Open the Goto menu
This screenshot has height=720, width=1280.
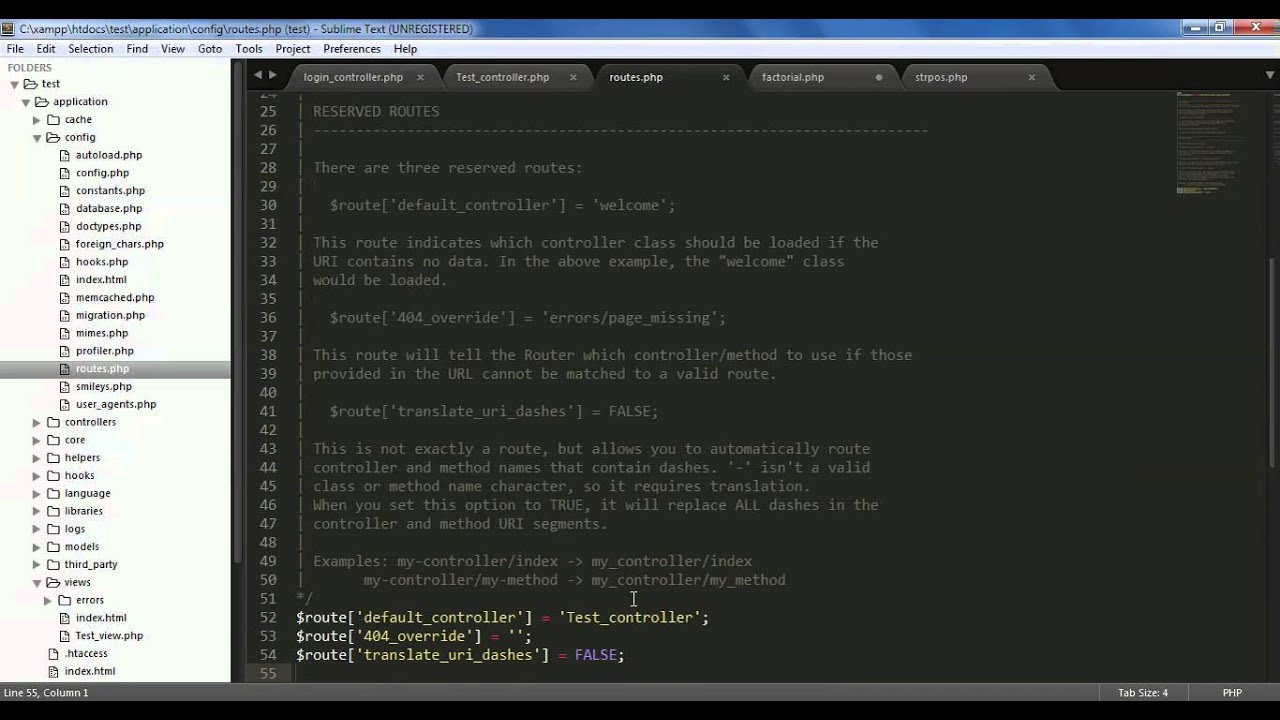[x=210, y=49]
